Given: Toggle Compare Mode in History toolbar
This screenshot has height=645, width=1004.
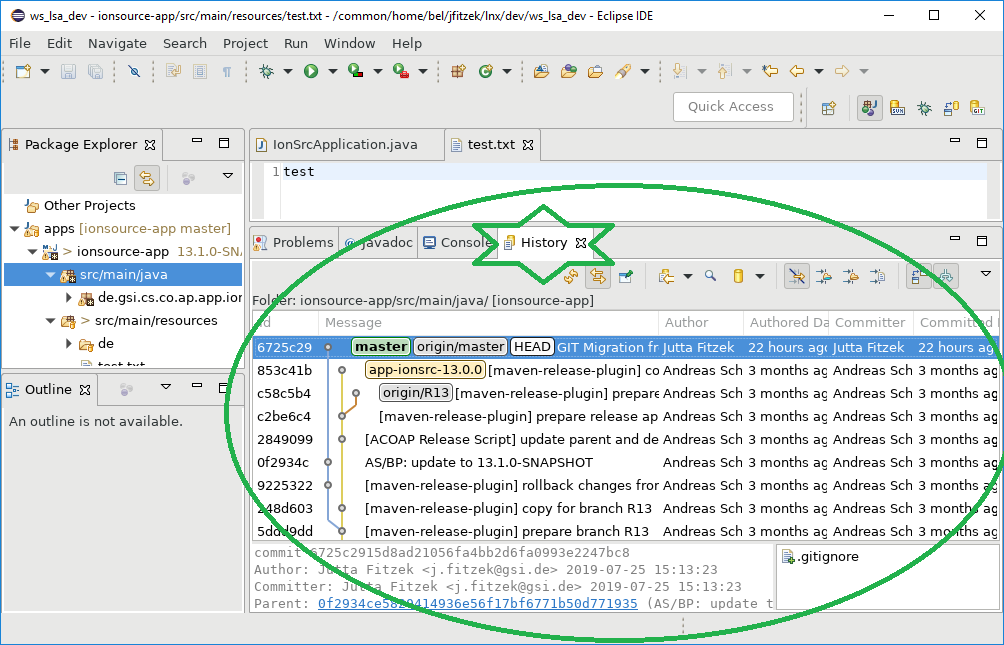Looking at the screenshot, I should 918,277.
